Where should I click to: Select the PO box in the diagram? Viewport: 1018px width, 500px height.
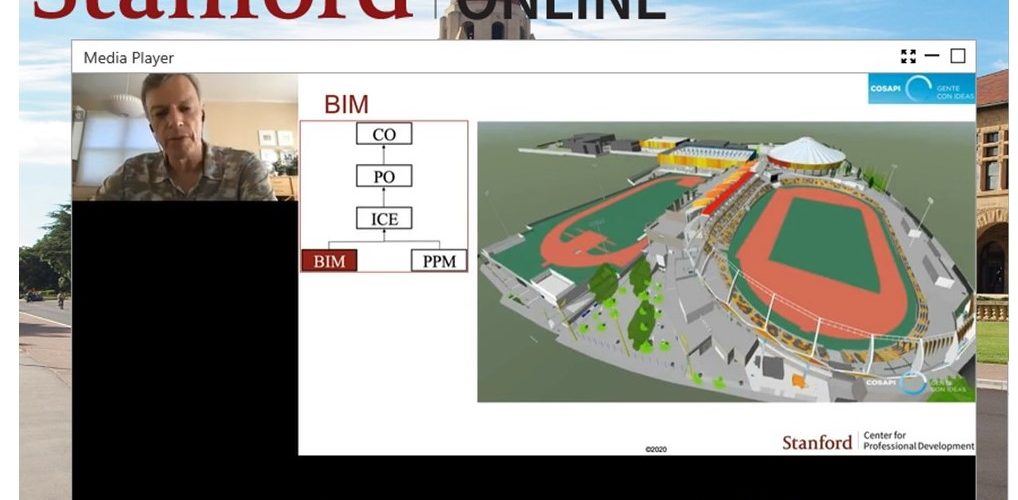(x=384, y=176)
